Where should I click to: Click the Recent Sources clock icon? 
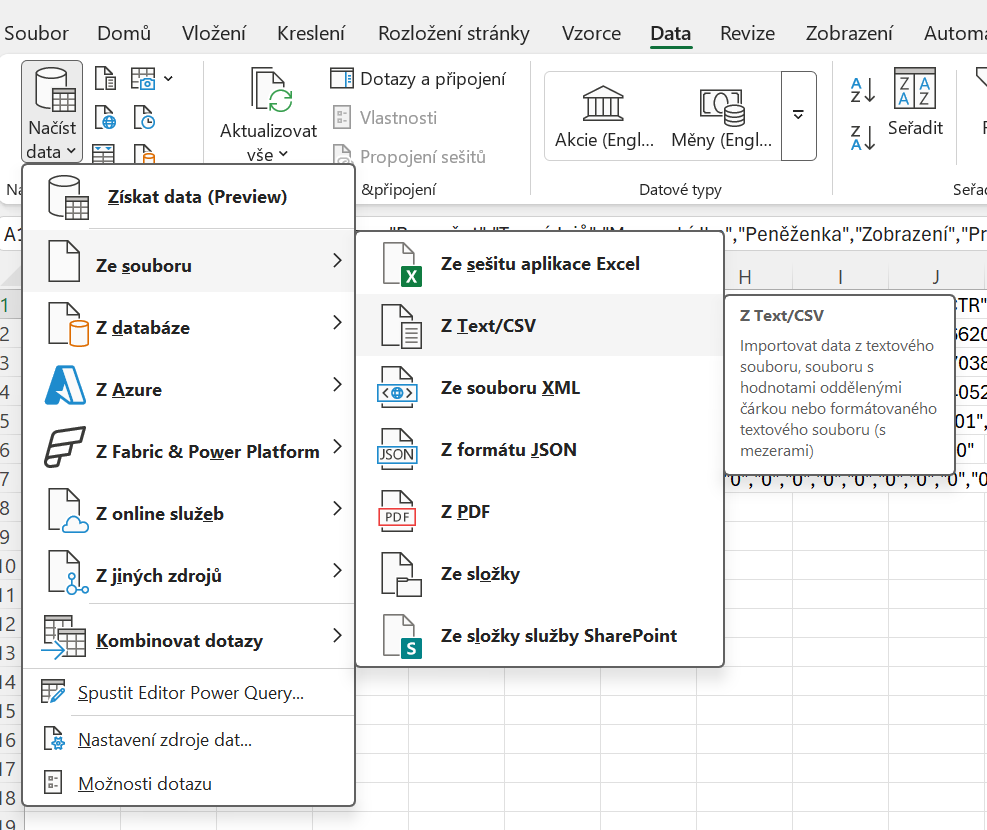pyautogui.click(x=144, y=118)
